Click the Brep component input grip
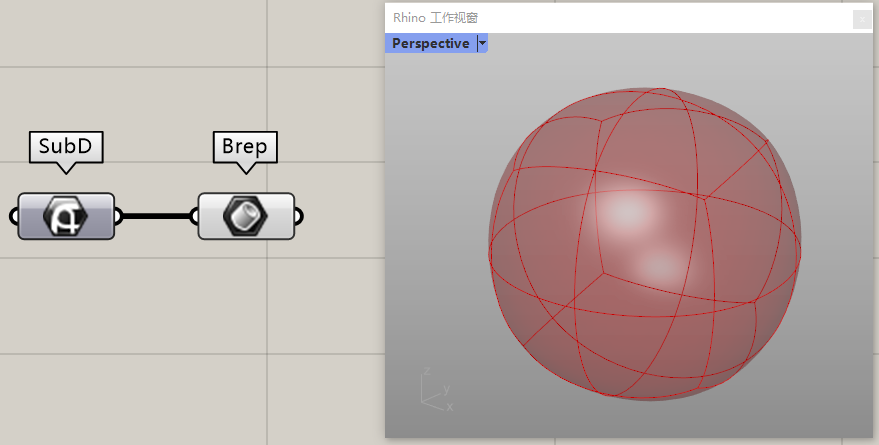This screenshot has width=879, height=445. 195,216
